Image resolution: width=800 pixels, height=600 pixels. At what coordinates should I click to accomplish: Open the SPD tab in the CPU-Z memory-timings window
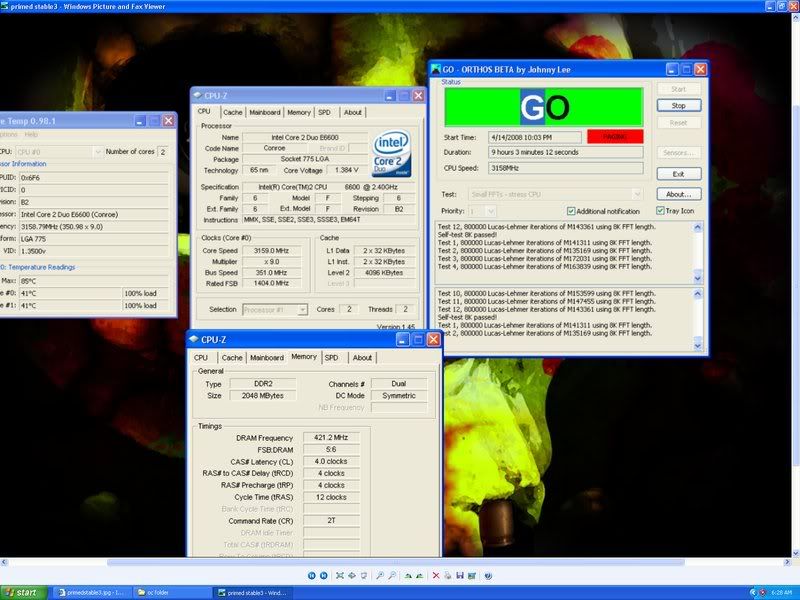332,358
